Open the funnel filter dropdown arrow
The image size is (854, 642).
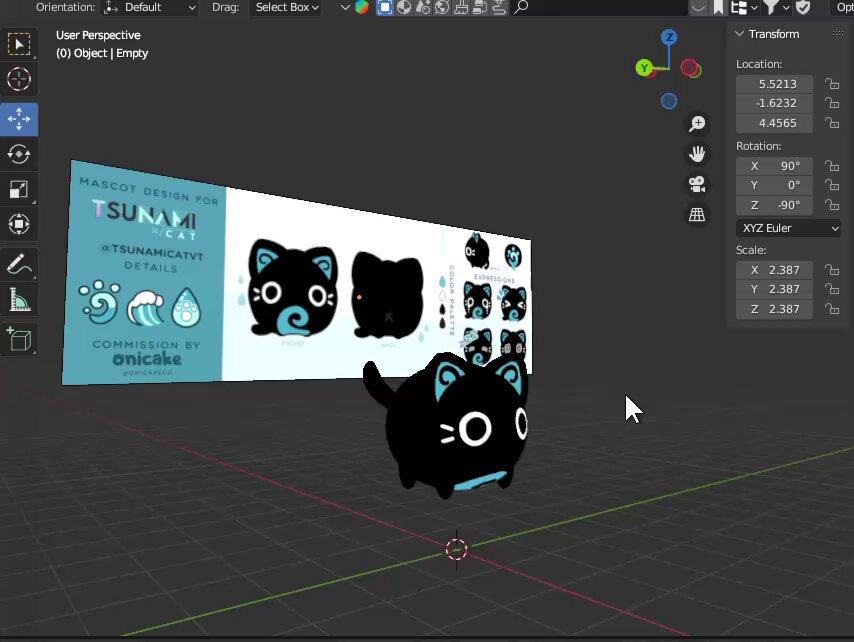pyautogui.click(x=786, y=8)
